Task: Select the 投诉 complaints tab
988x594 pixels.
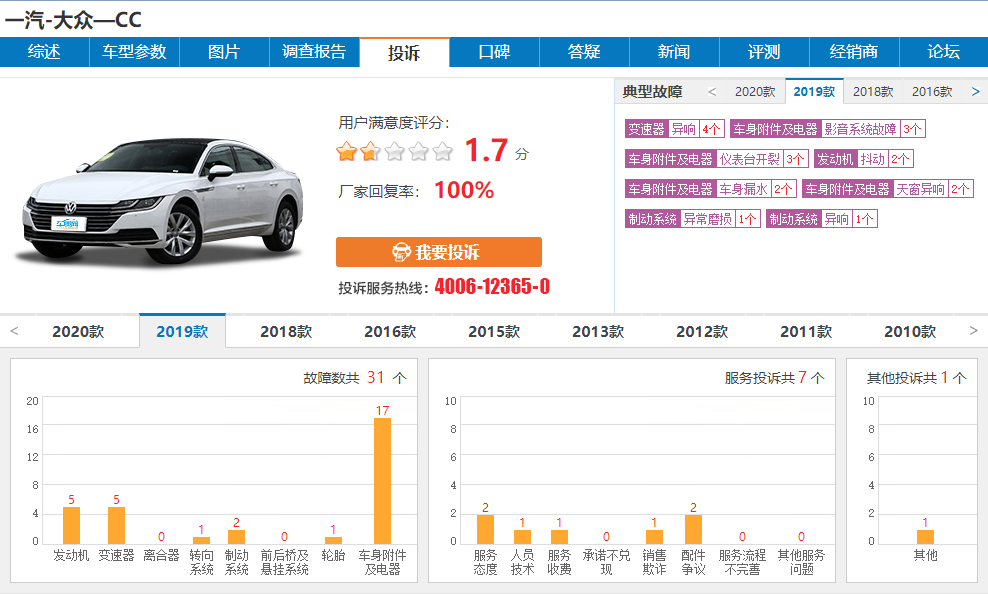Action: (x=404, y=52)
